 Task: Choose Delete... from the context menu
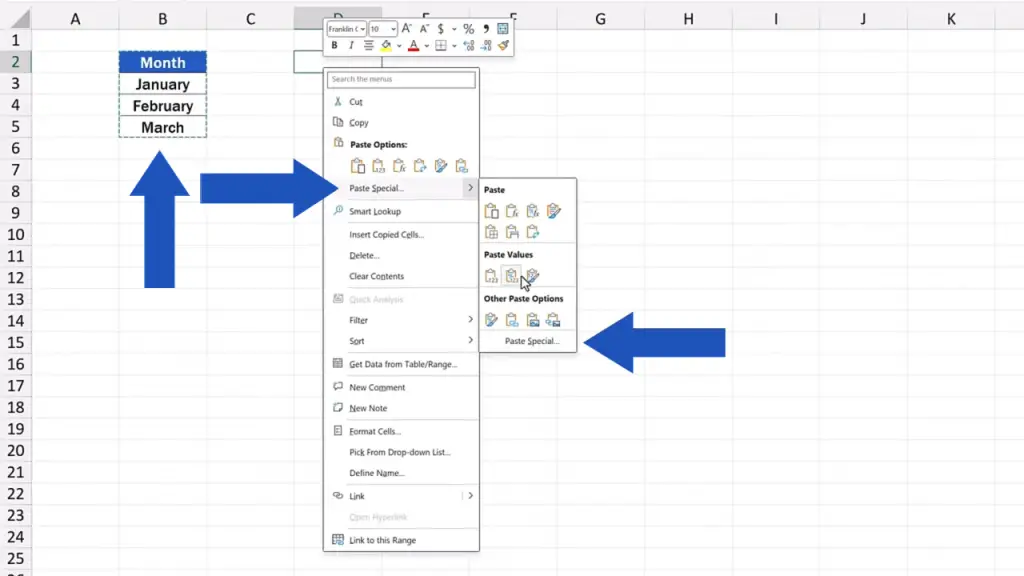click(401, 255)
